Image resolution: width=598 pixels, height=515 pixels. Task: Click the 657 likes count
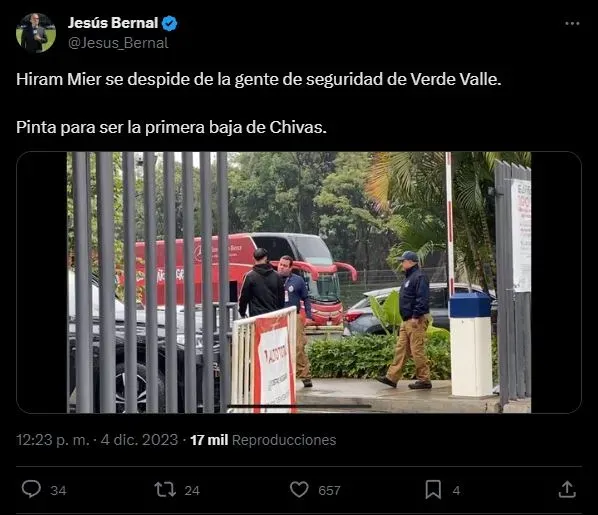329,491
